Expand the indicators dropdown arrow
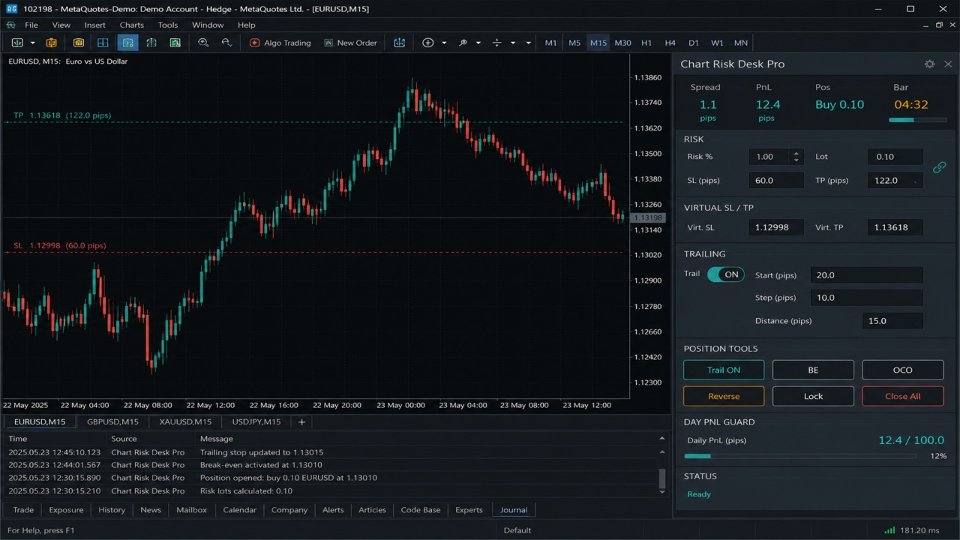Viewport: 960px width, 540px height. coord(478,43)
